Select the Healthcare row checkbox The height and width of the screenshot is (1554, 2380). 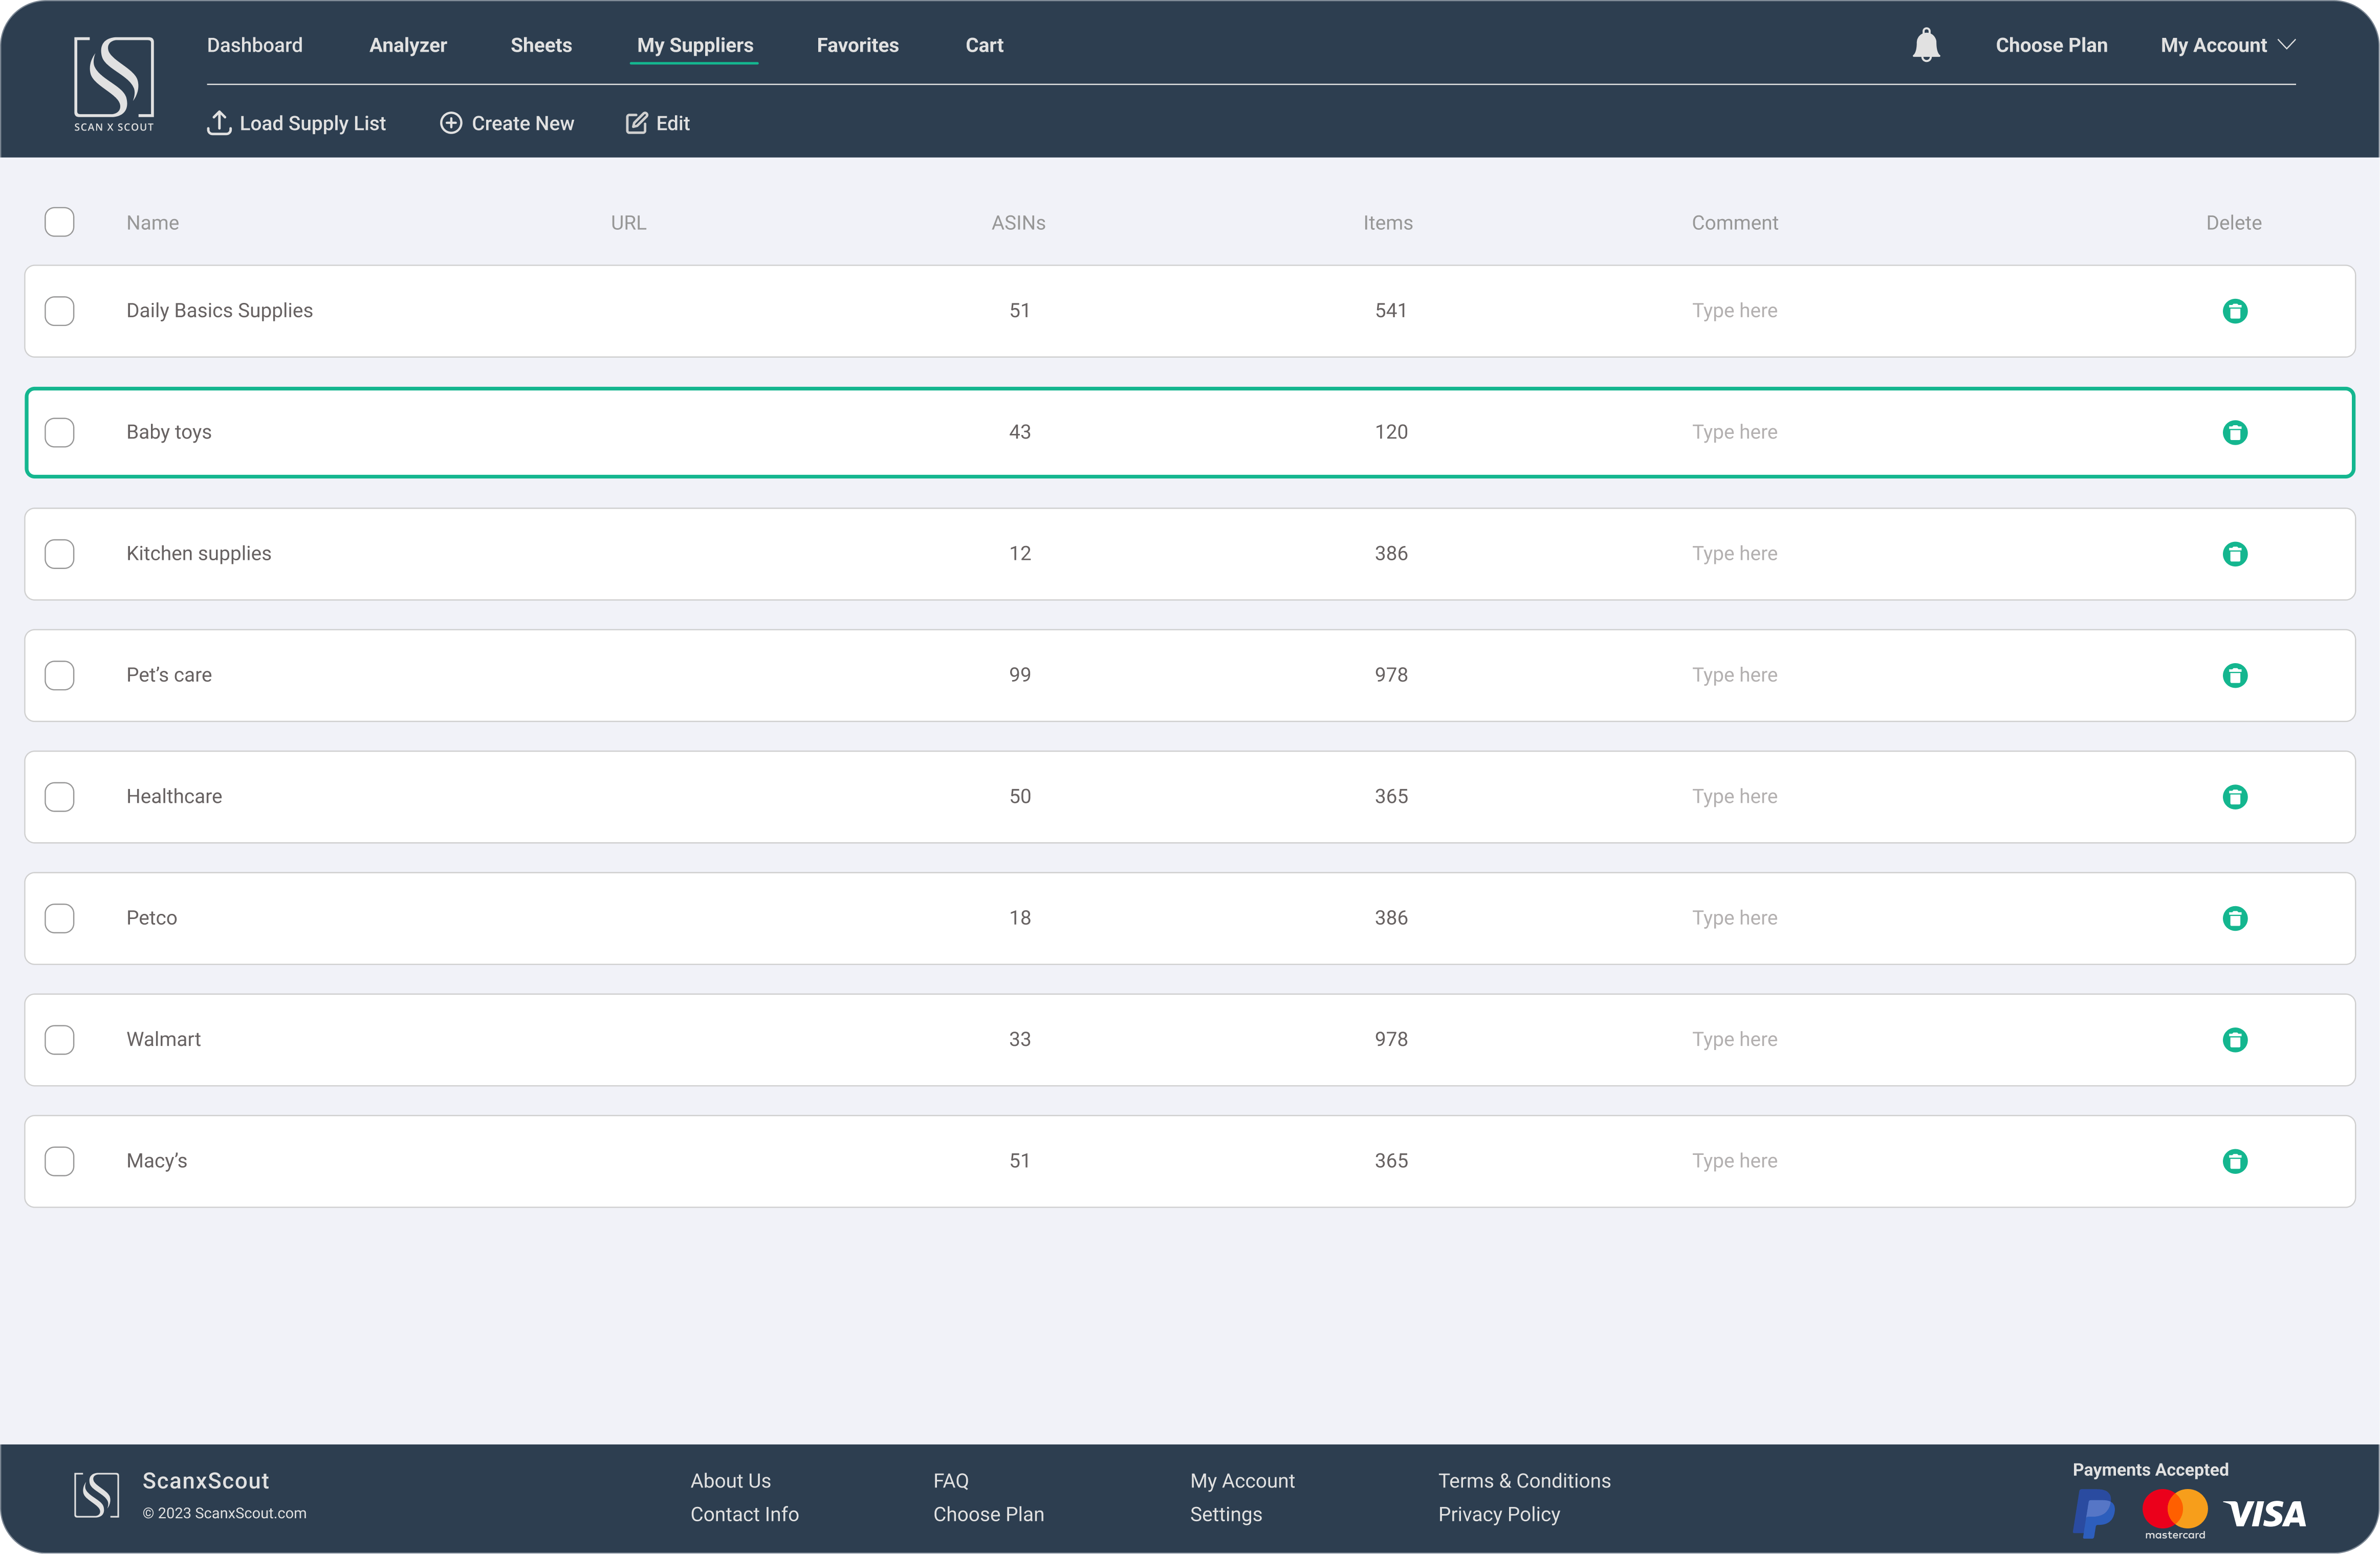pyautogui.click(x=60, y=797)
